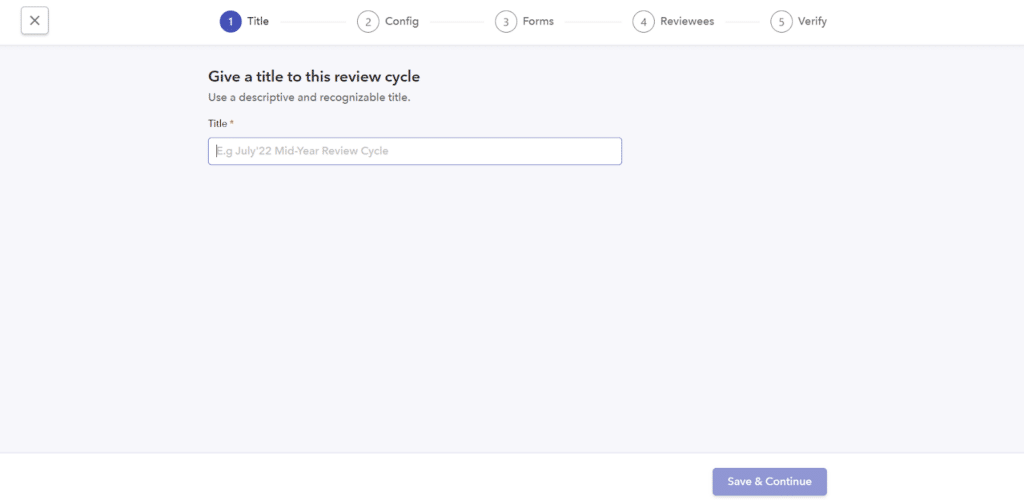Go to the Title step label
This screenshot has height=500, width=1024.
pyautogui.click(x=258, y=22)
